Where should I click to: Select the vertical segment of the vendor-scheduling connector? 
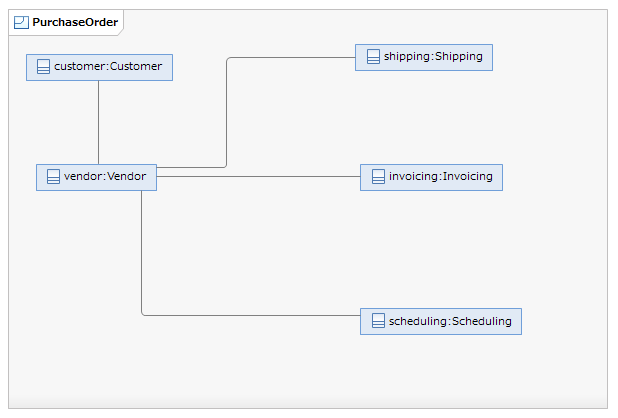coord(141,250)
